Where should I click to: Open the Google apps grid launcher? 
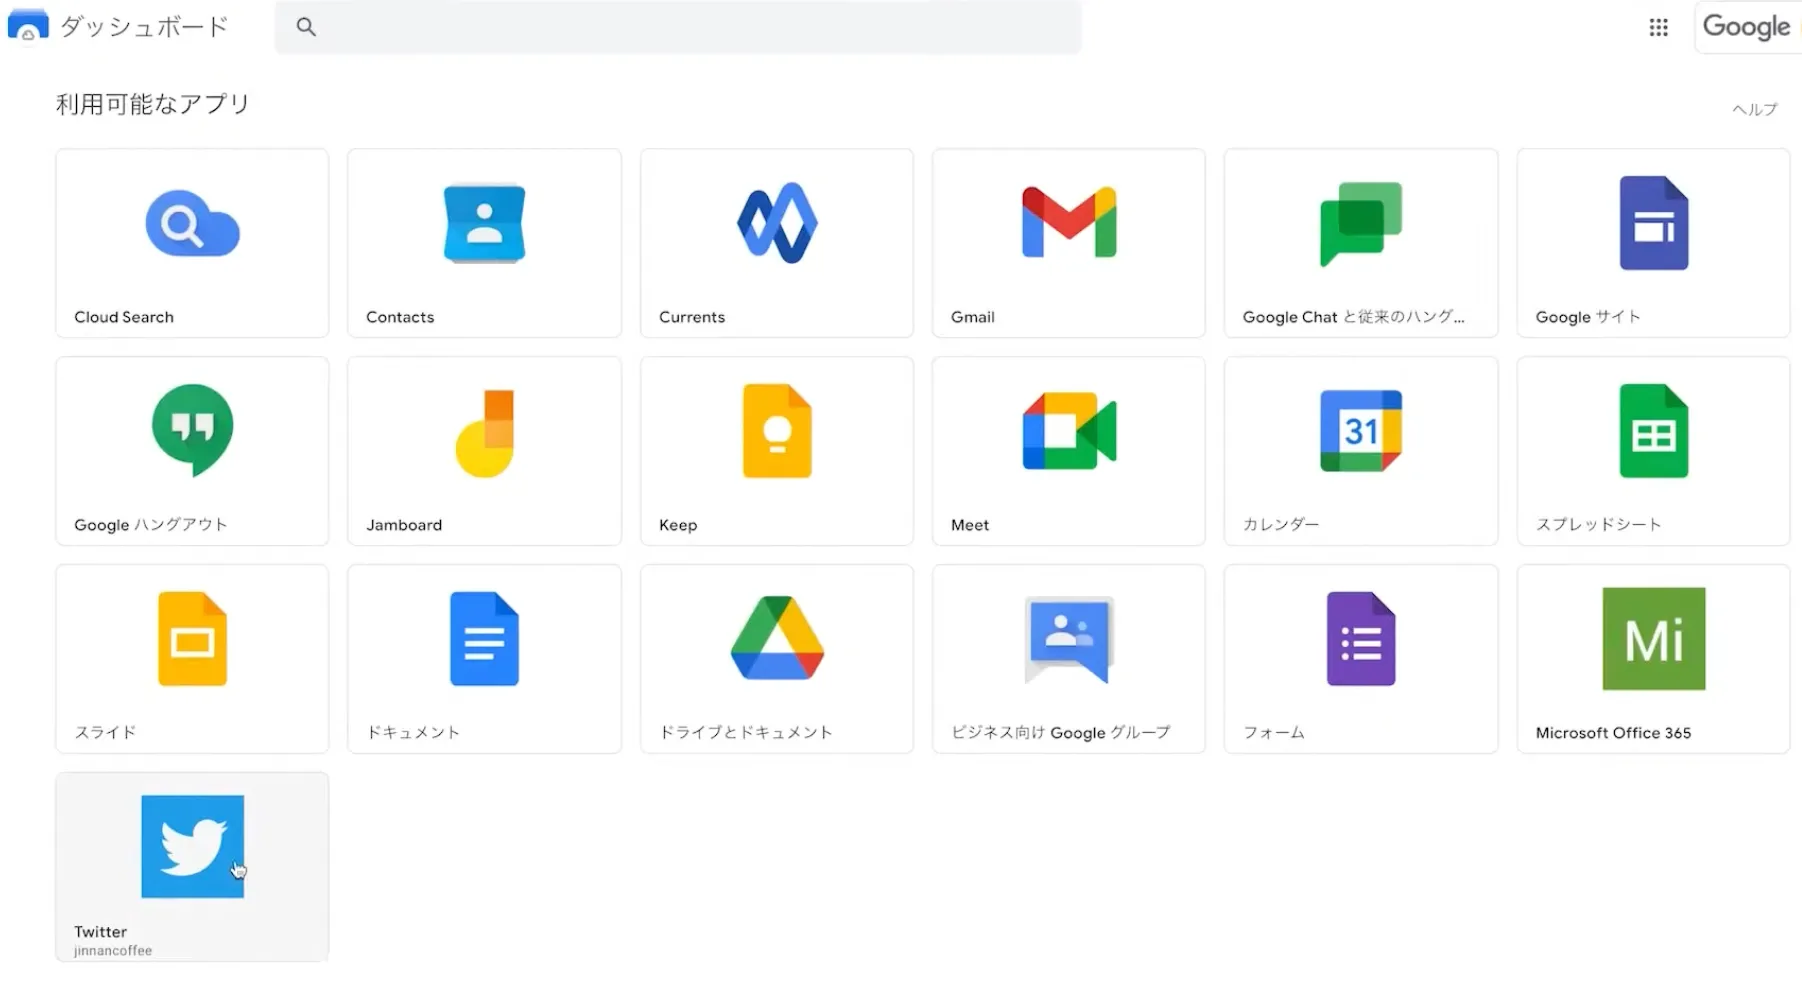[x=1658, y=27]
